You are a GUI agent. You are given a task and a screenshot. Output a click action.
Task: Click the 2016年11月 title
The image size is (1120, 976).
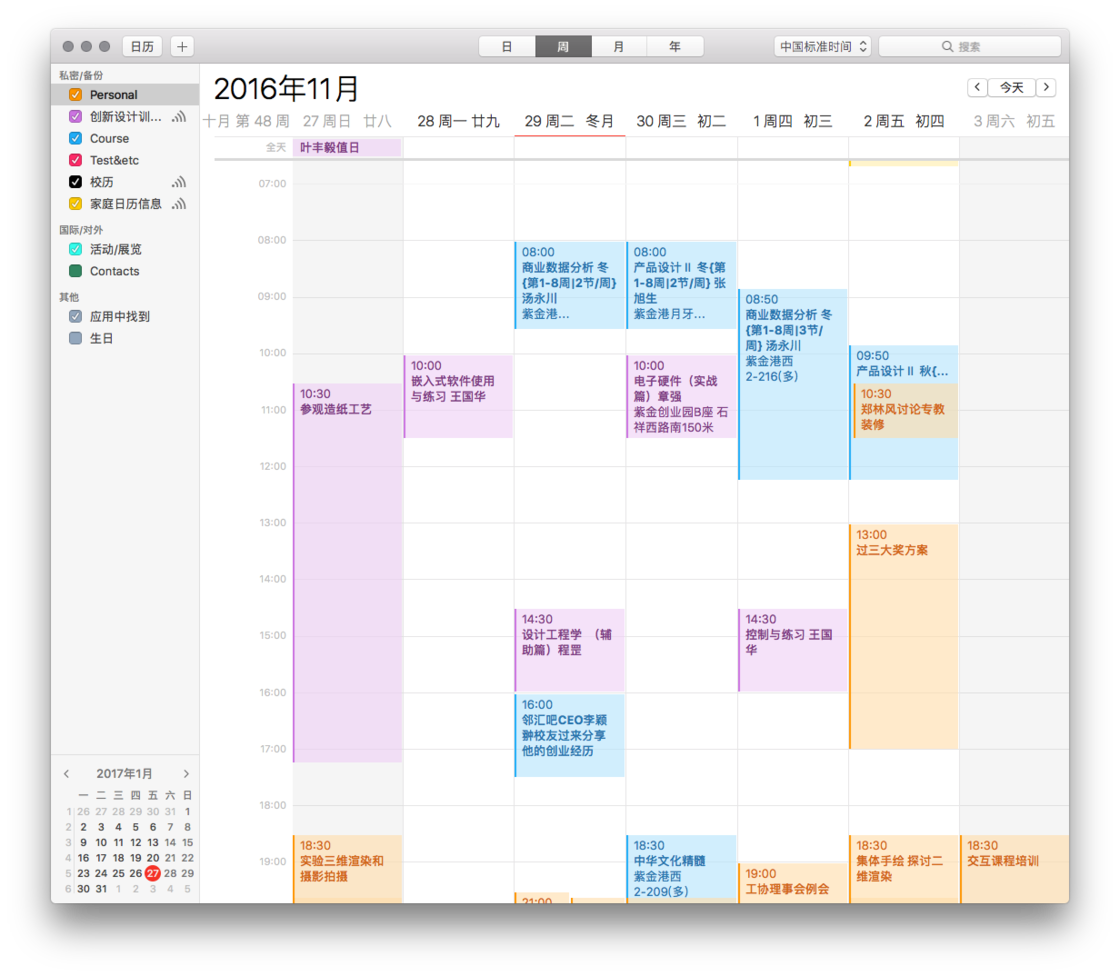[x=286, y=89]
